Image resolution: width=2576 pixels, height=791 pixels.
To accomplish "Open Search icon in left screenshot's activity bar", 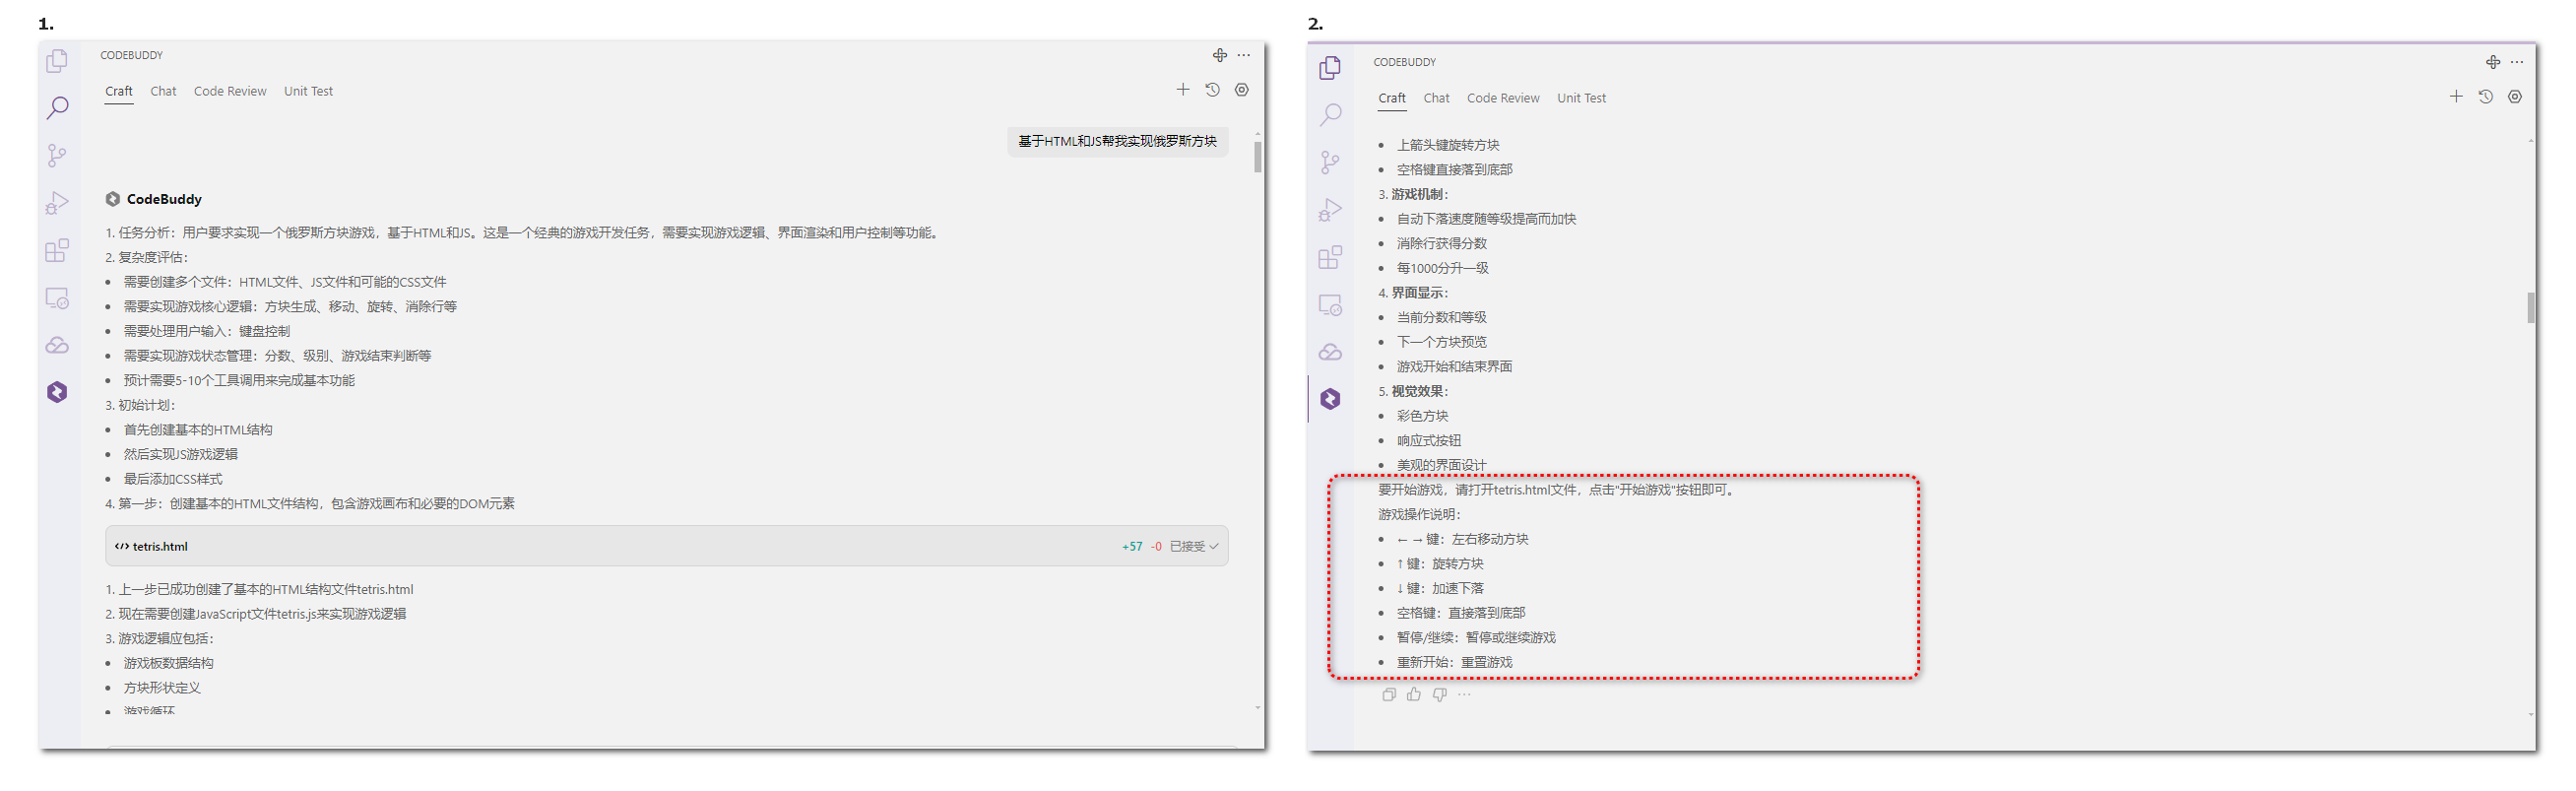I will point(57,108).
